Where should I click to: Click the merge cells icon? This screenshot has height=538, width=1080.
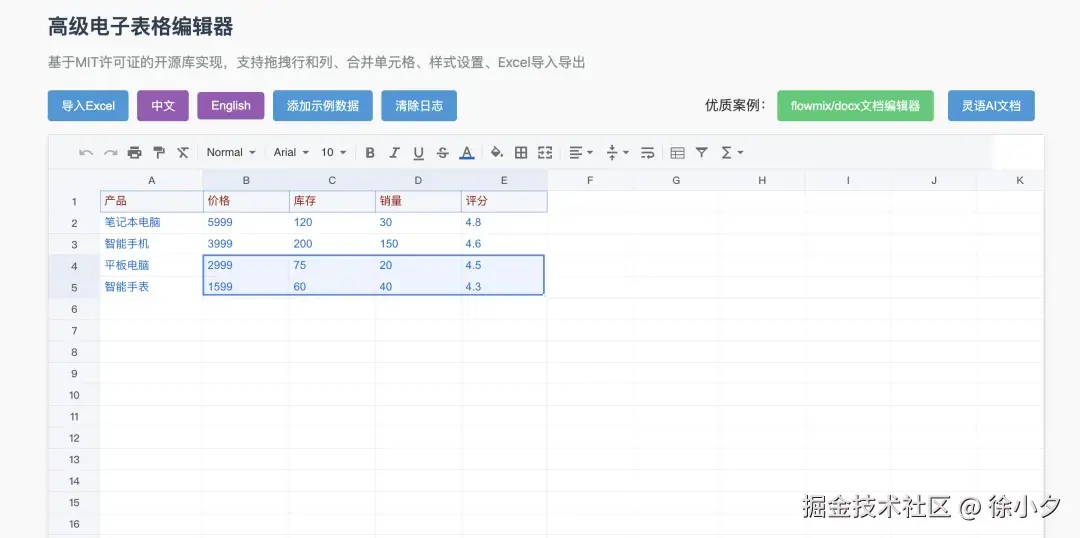pyautogui.click(x=545, y=153)
